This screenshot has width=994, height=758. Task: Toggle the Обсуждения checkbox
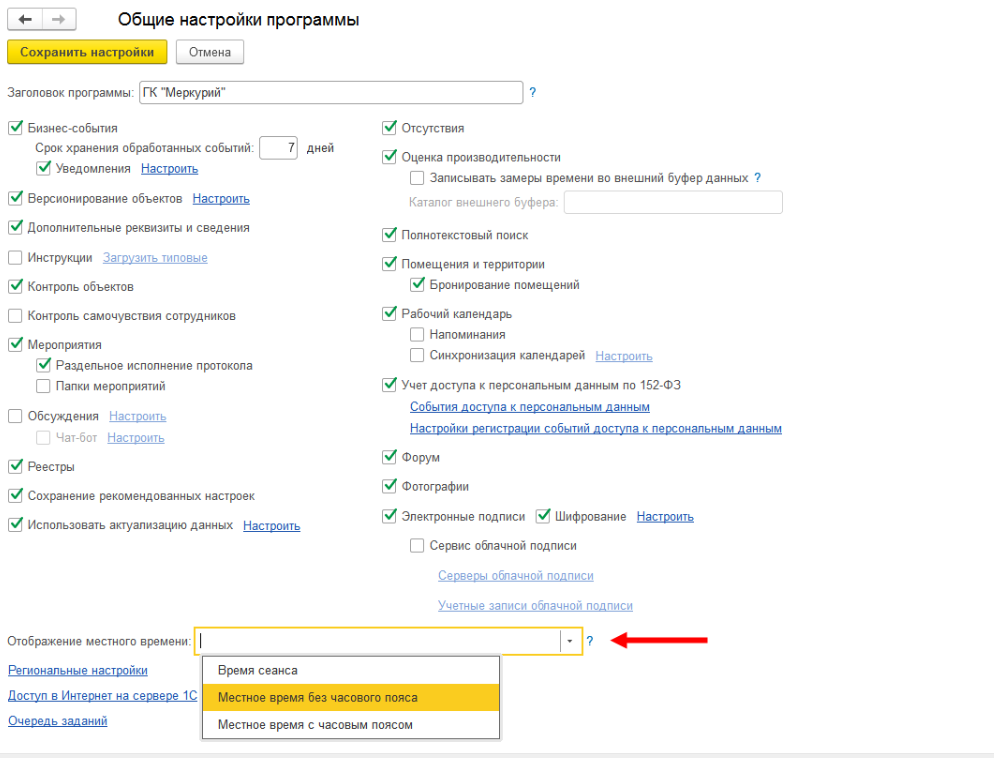(15, 416)
